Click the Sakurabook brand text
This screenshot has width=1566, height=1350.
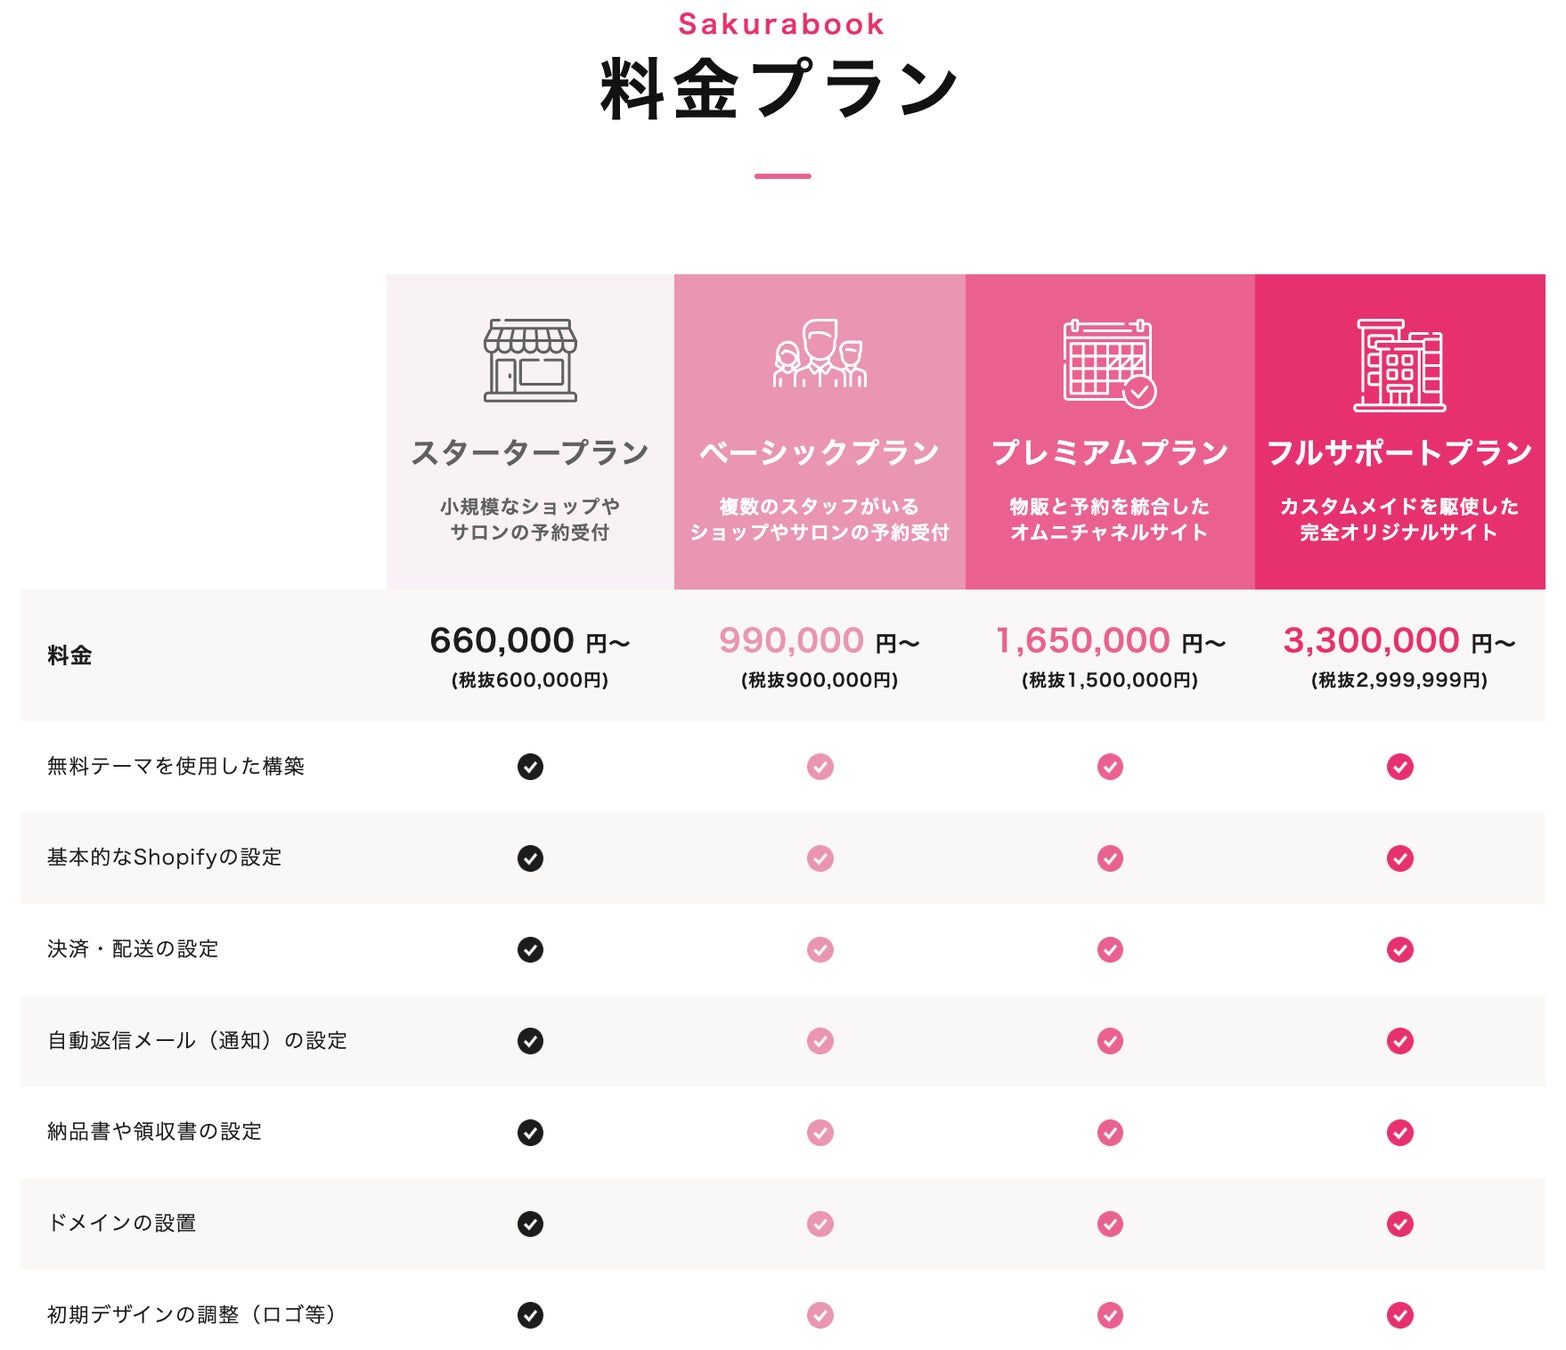coord(781,24)
